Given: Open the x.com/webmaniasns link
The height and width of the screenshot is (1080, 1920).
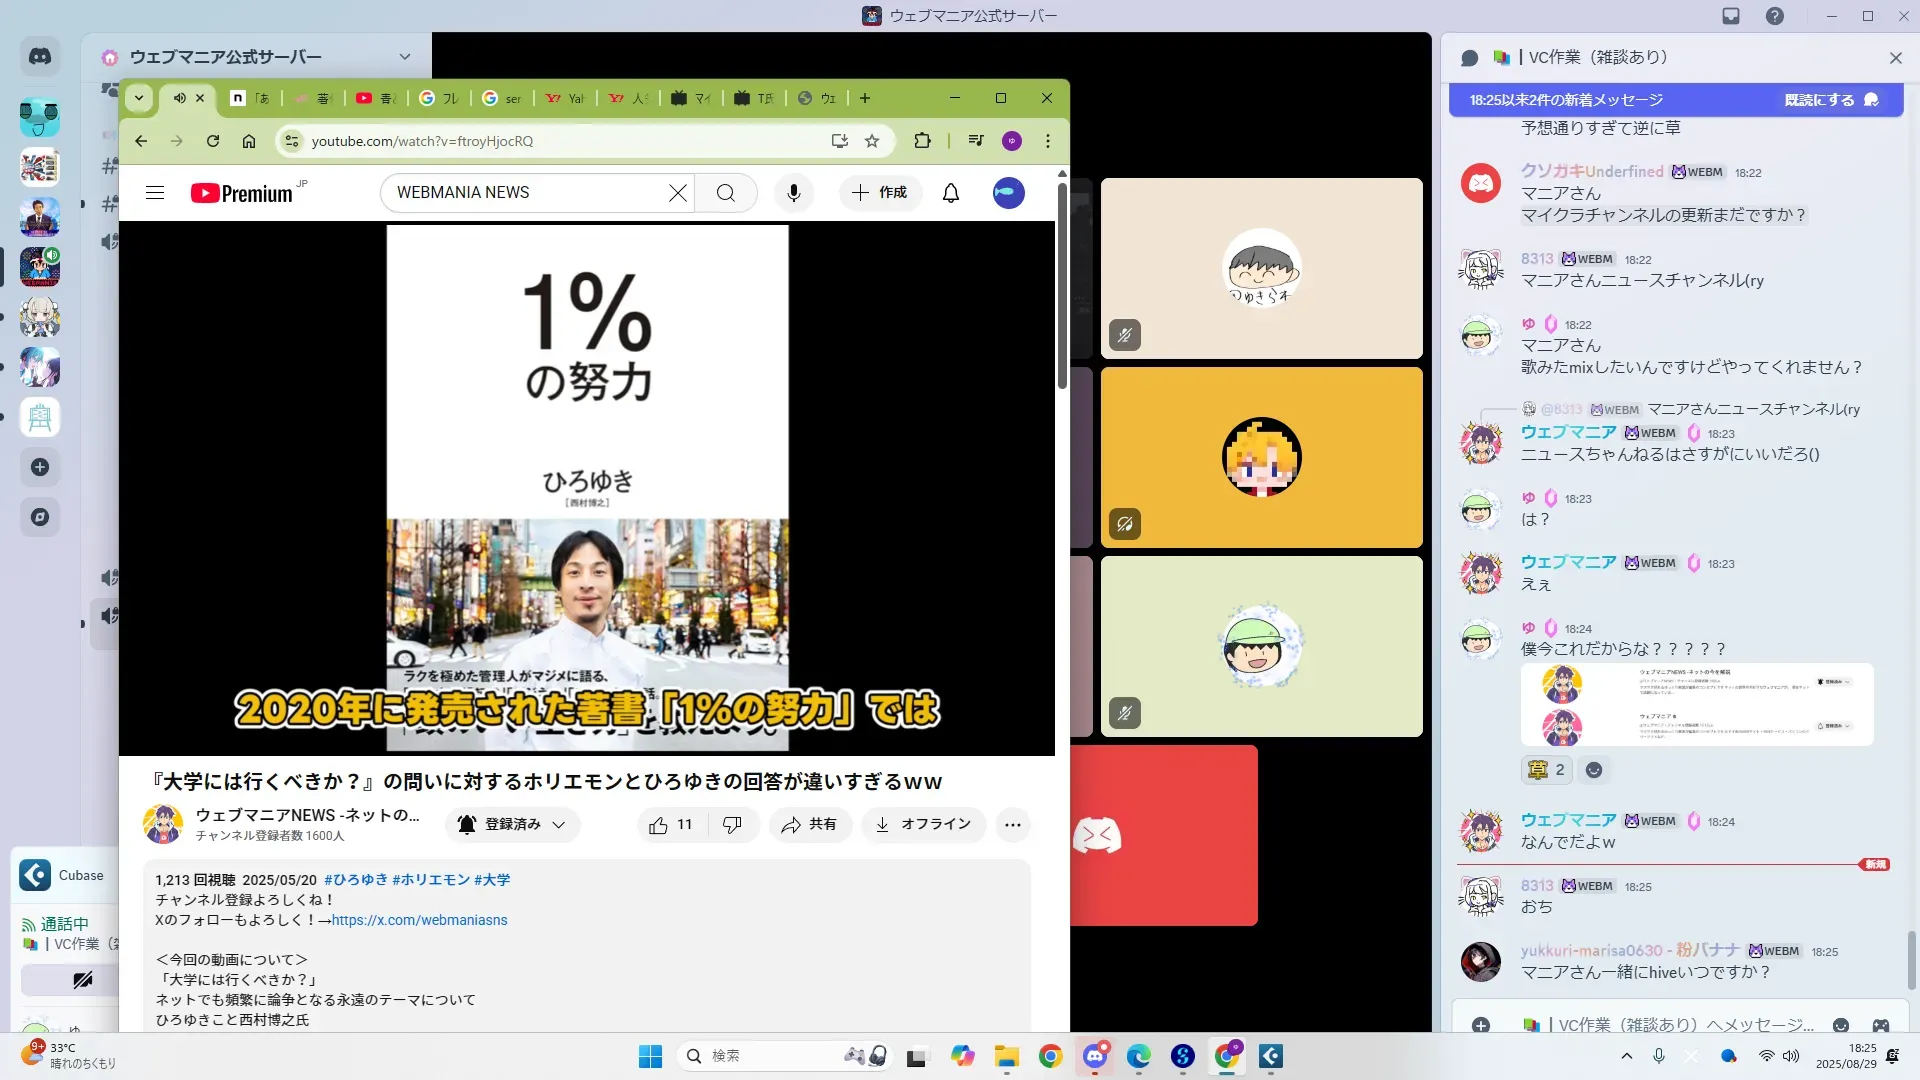Looking at the screenshot, I should pyautogui.click(x=419, y=920).
